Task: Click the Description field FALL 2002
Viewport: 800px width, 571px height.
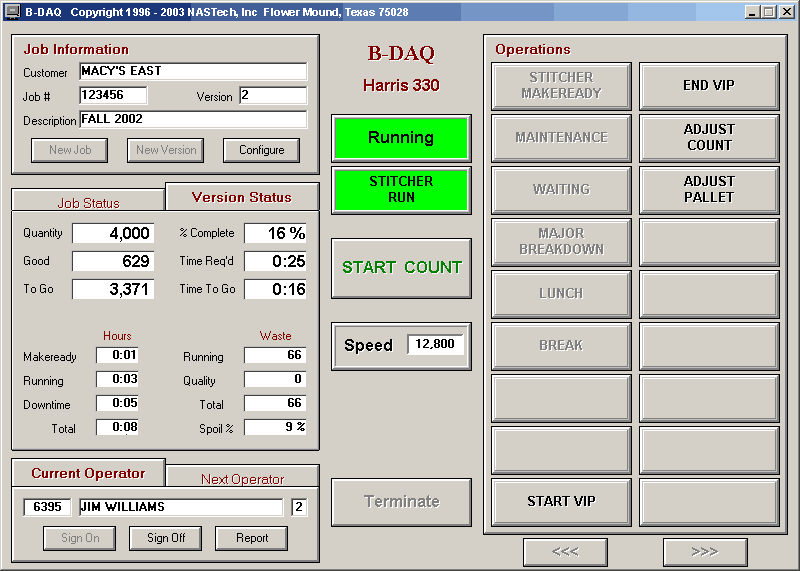Action: (193, 119)
